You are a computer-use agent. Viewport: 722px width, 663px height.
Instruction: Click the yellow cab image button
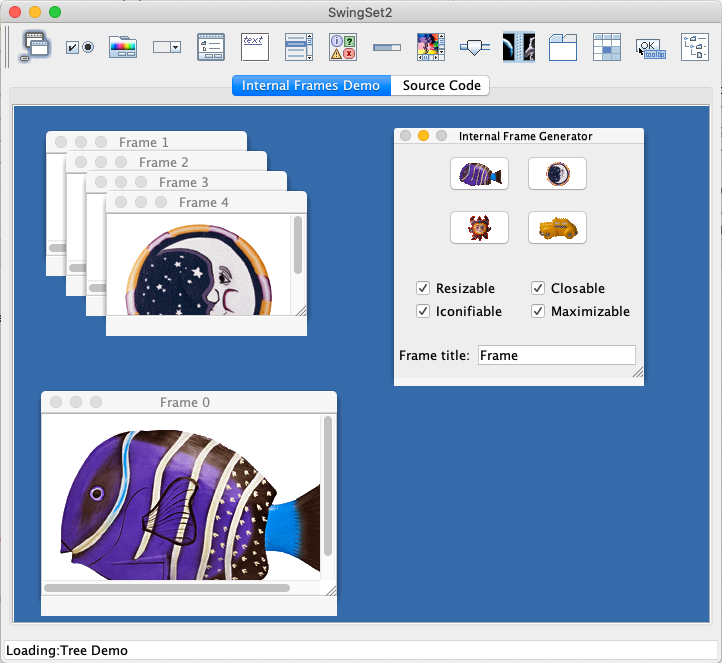click(557, 228)
